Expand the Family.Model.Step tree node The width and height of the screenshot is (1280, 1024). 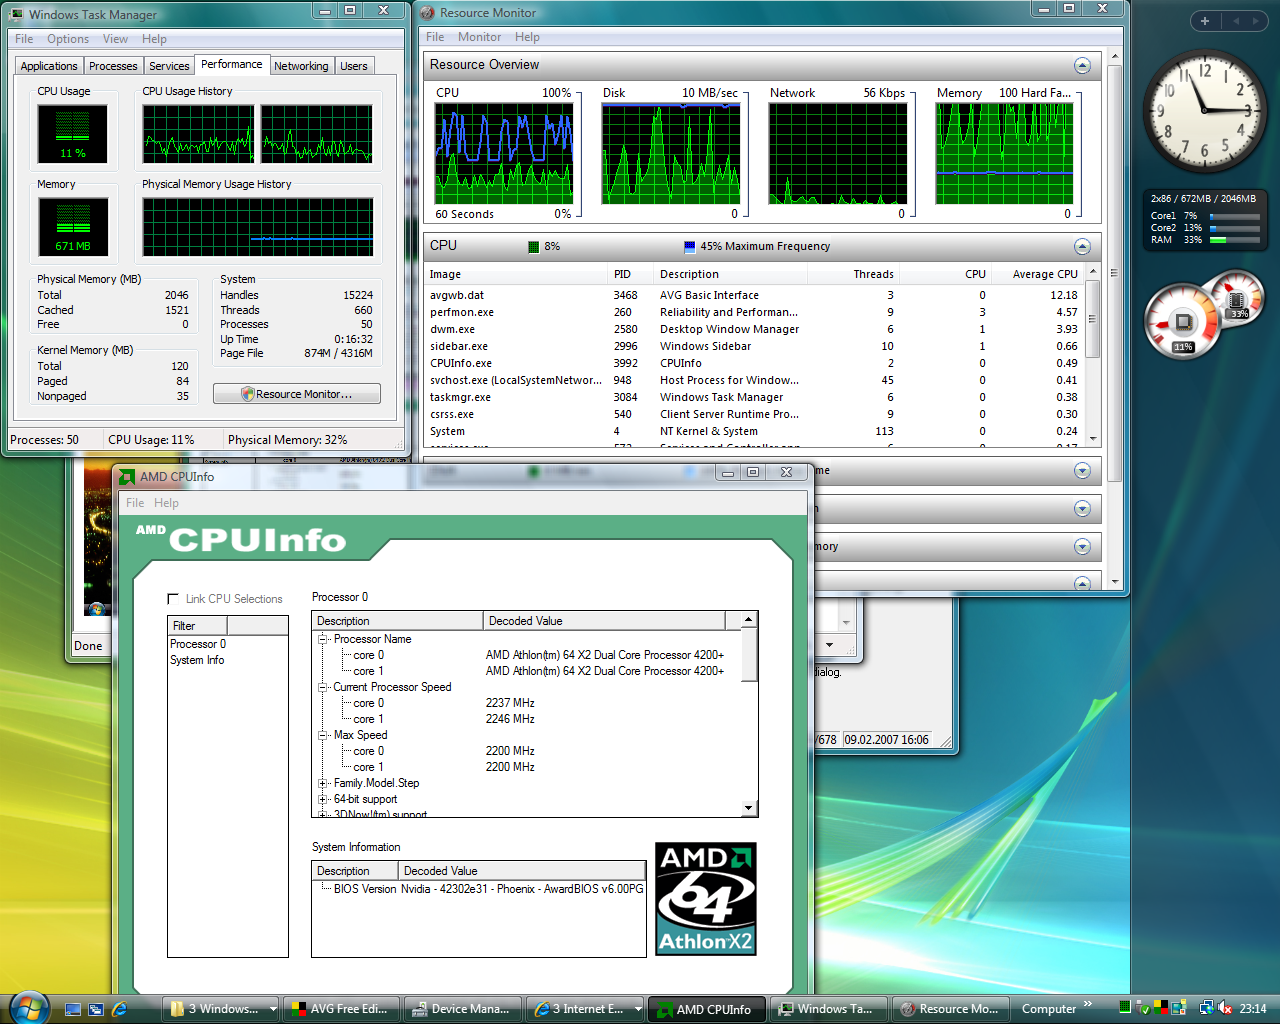tap(323, 783)
